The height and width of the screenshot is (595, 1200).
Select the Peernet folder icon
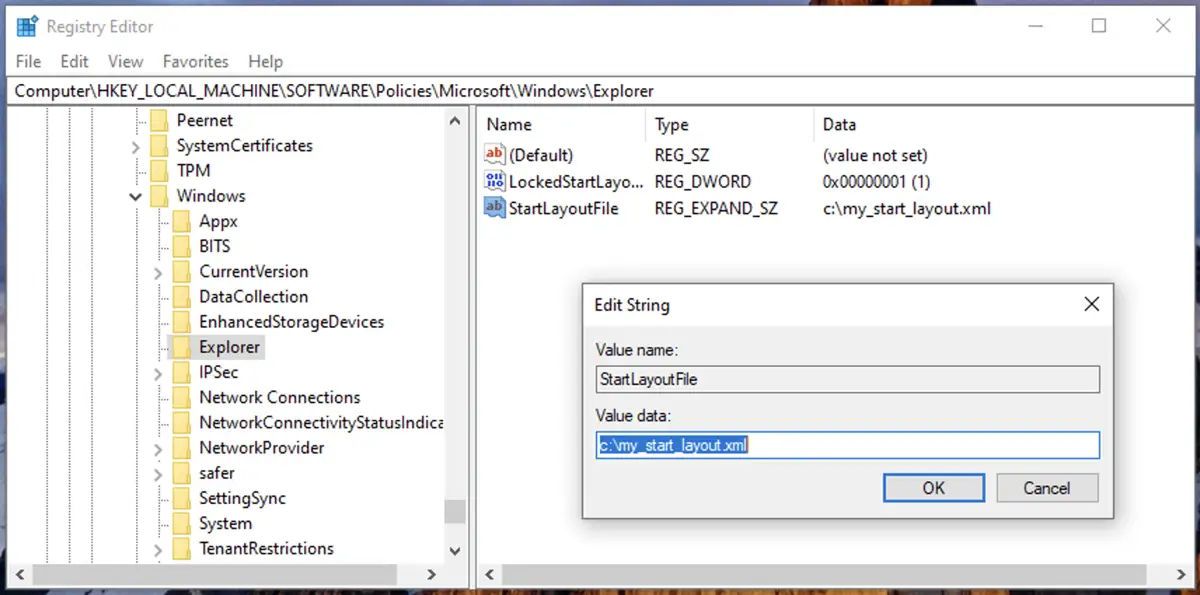tap(158, 121)
